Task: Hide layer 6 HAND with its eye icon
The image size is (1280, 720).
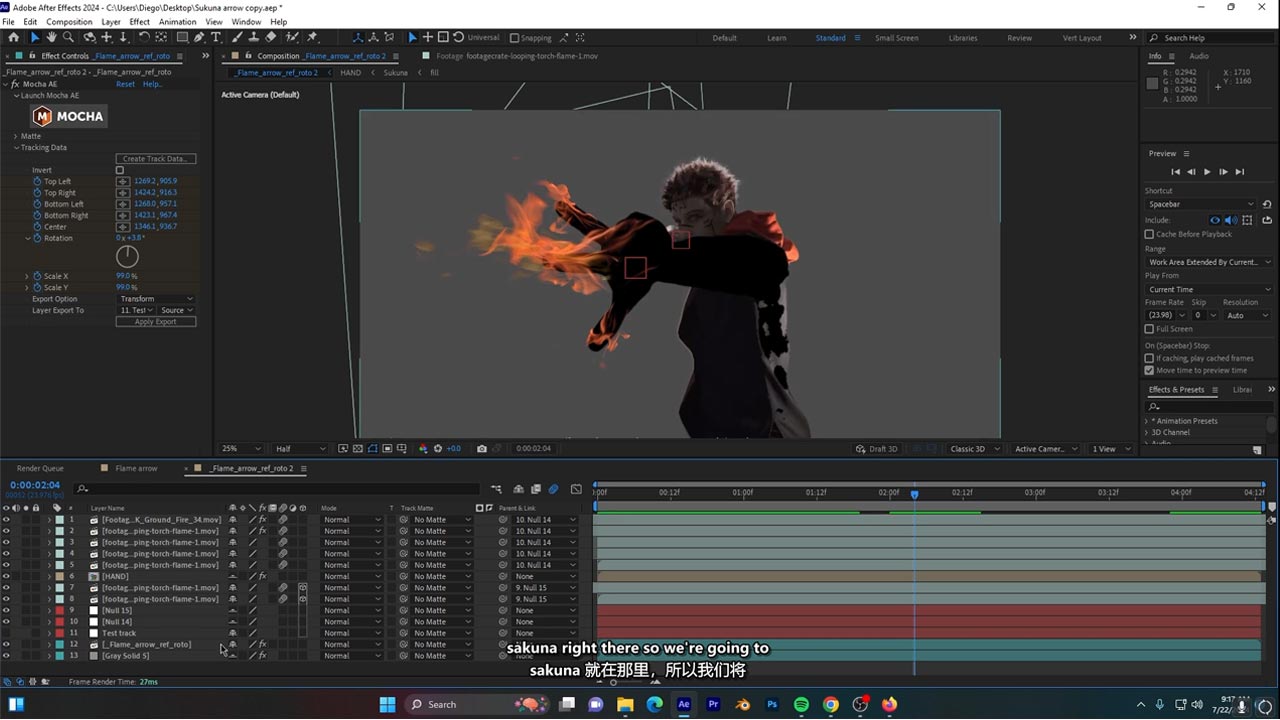Action: tap(6, 576)
